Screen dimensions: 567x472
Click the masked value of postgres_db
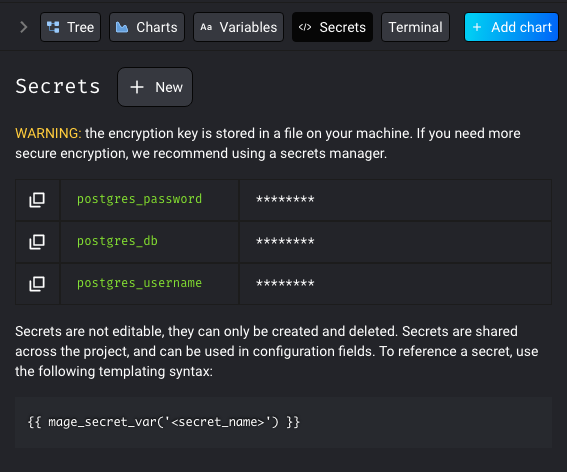pyautogui.click(x=285, y=241)
